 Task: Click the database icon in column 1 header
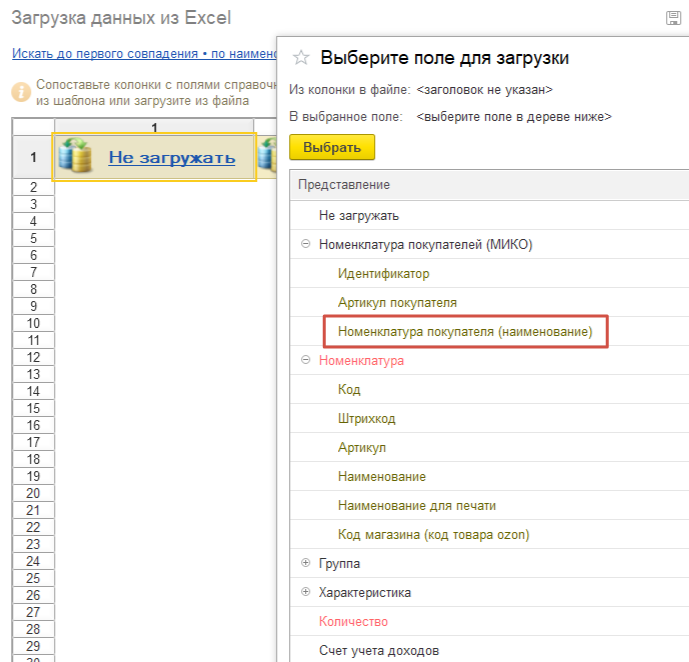75,156
